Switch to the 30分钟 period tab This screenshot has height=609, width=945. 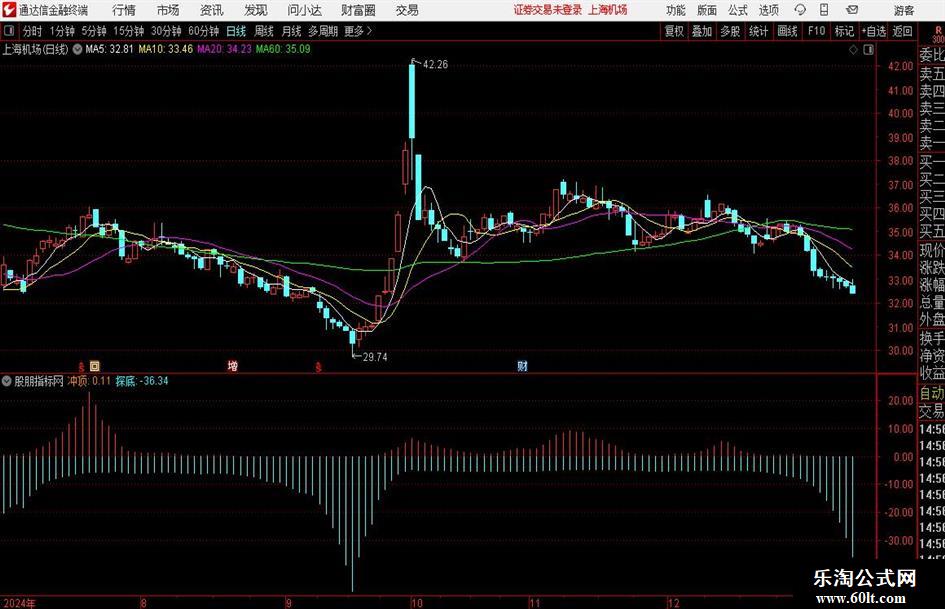[x=166, y=31]
